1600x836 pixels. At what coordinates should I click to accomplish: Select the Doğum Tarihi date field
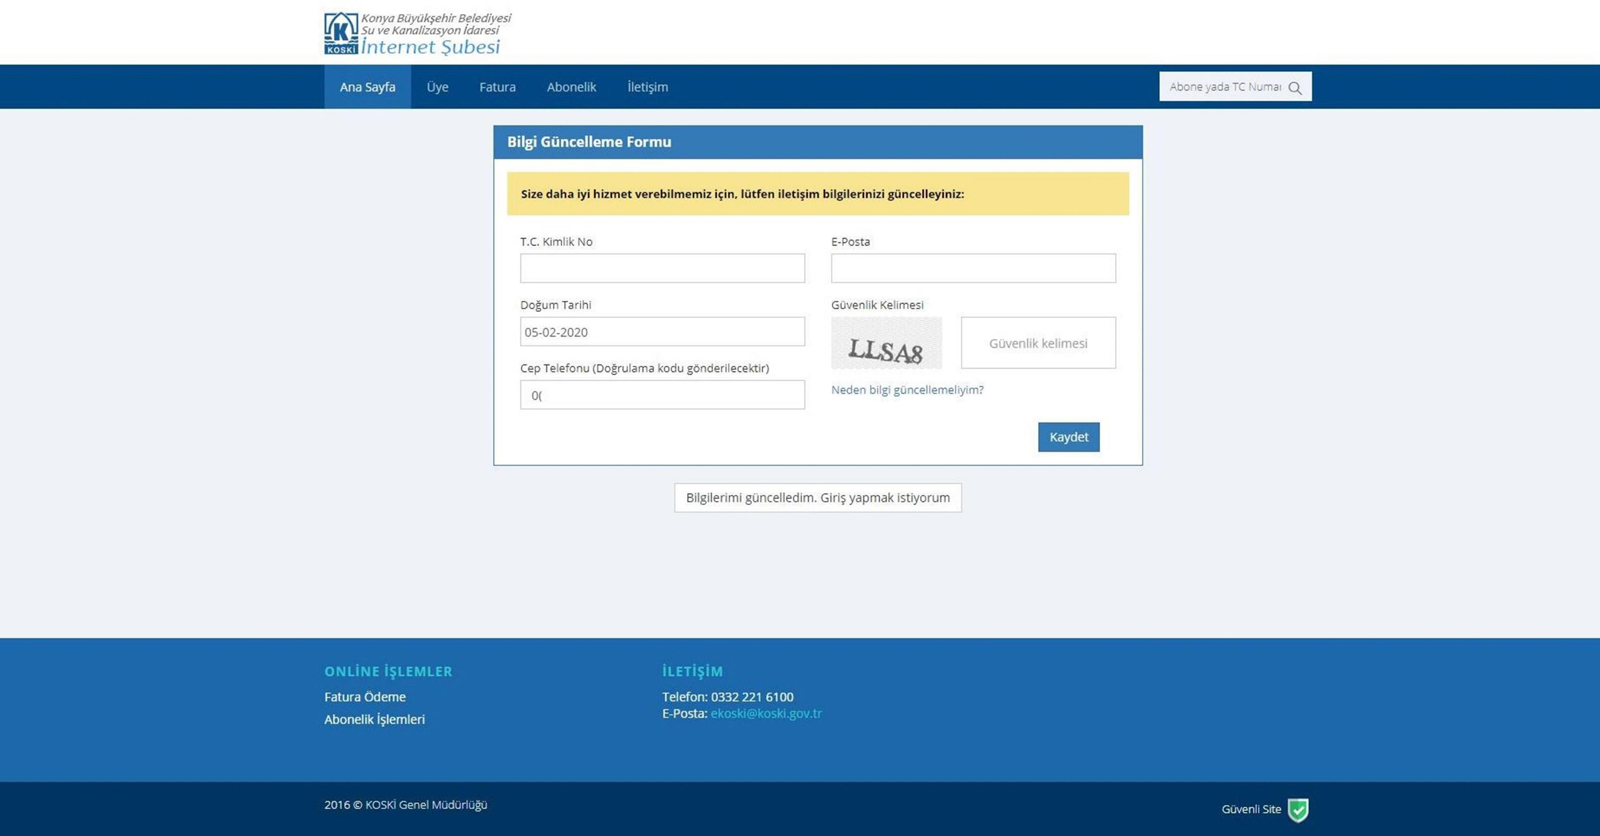[662, 332]
